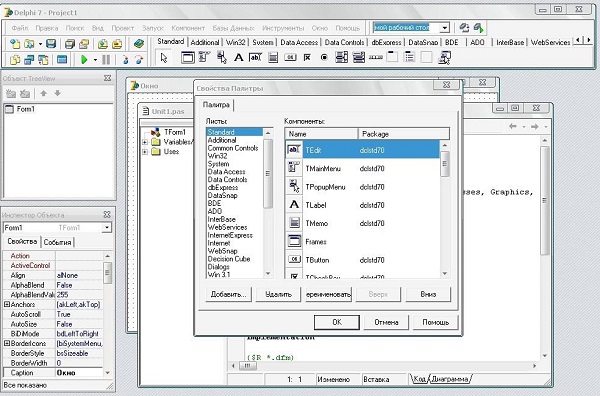The height and width of the screenshot is (396, 600).
Task: Click the Добавить... button
Action: pos(229,294)
